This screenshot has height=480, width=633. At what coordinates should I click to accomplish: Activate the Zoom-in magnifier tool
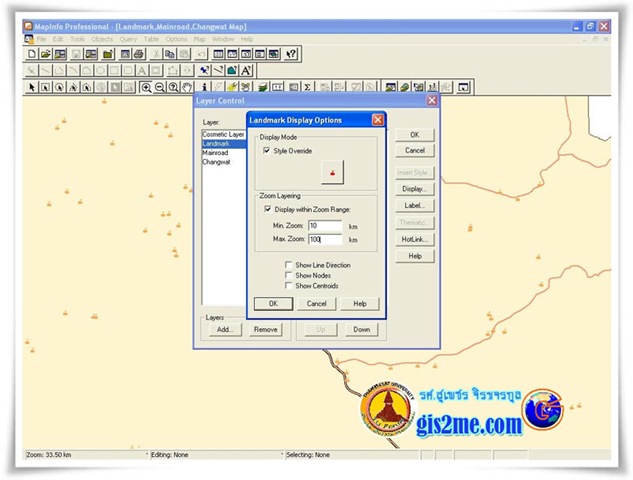[x=146, y=87]
